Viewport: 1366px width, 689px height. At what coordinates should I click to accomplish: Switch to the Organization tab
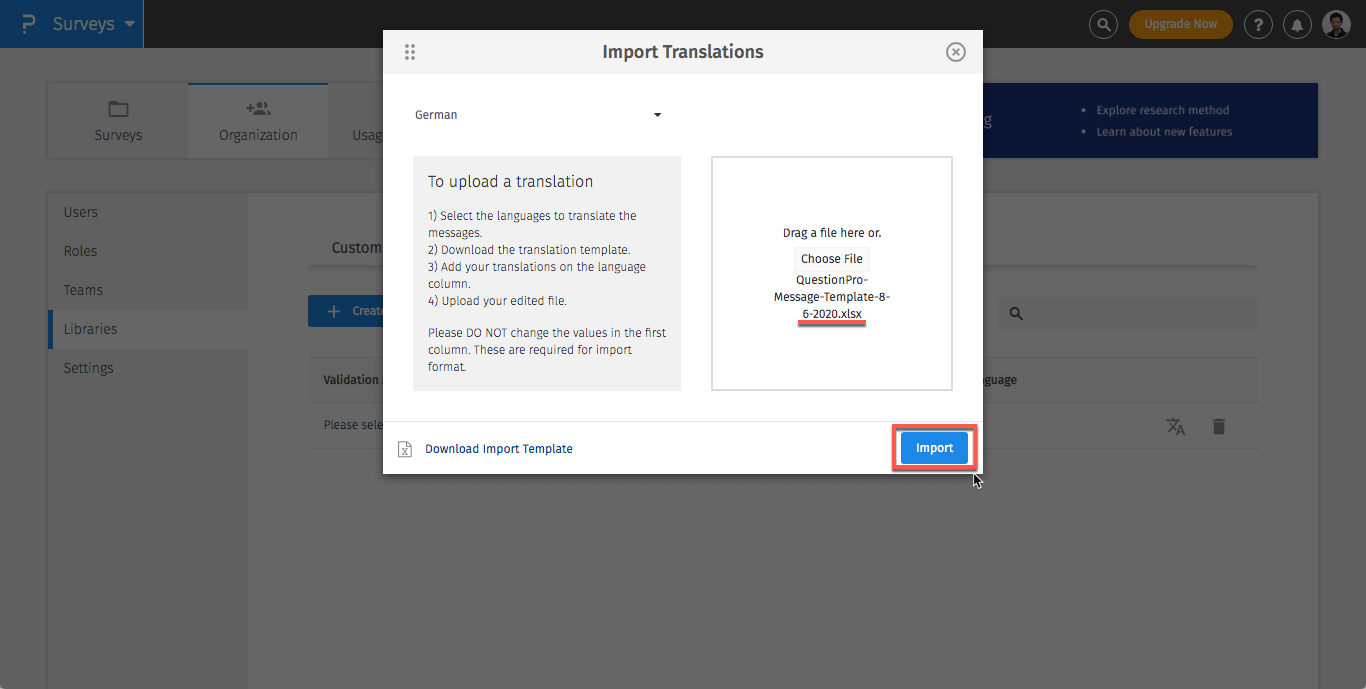tap(257, 120)
